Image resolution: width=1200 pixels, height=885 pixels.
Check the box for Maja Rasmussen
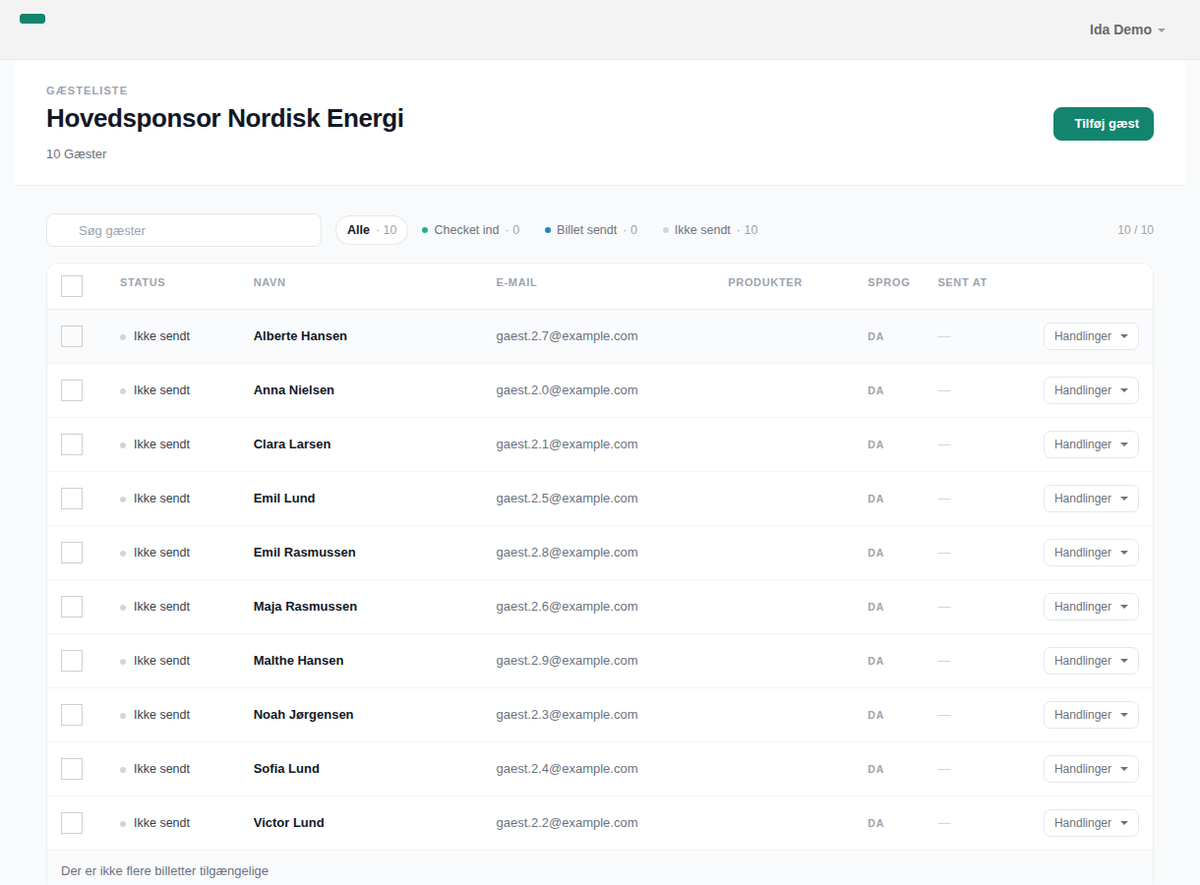[x=72, y=606]
